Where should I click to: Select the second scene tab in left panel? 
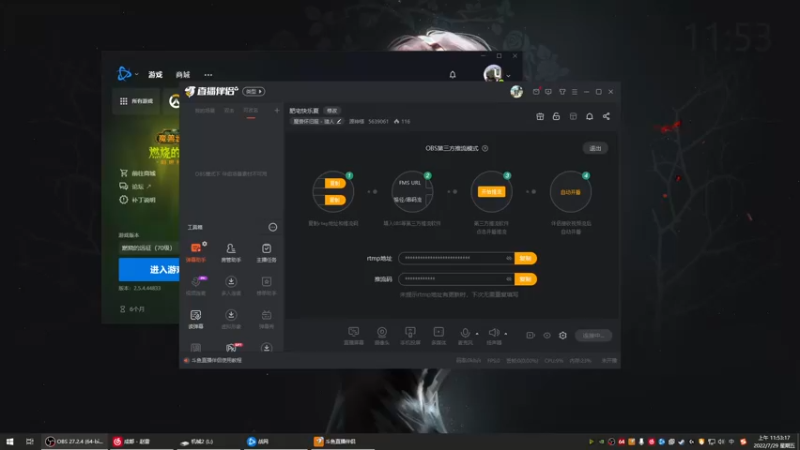[229, 111]
